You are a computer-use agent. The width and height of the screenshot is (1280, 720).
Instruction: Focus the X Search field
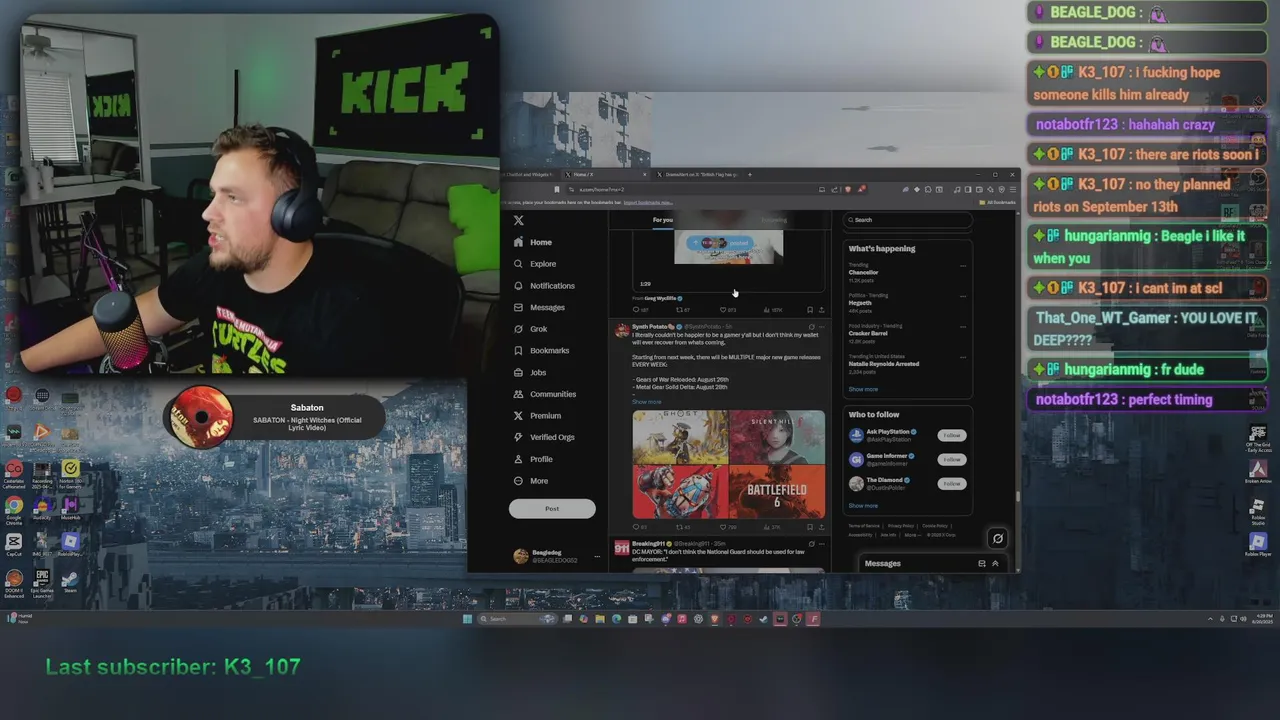pos(908,220)
